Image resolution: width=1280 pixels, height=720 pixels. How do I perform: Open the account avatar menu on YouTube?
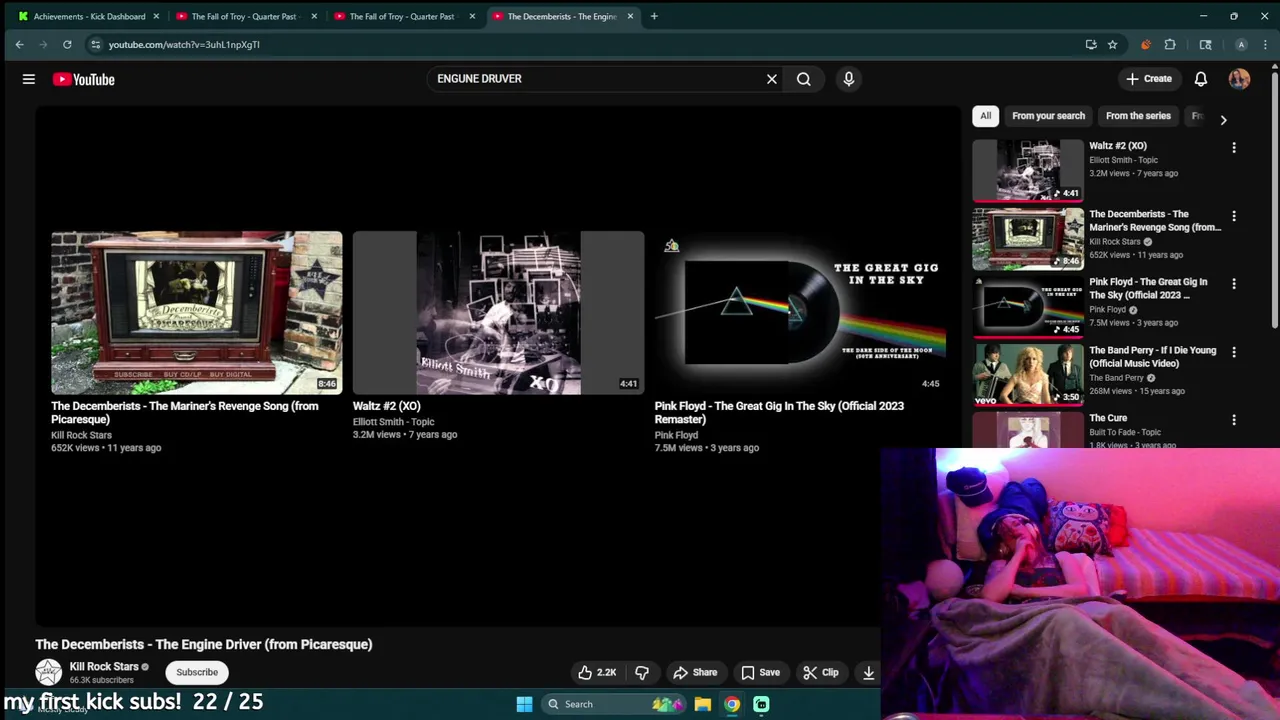click(x=1239, y=79)
